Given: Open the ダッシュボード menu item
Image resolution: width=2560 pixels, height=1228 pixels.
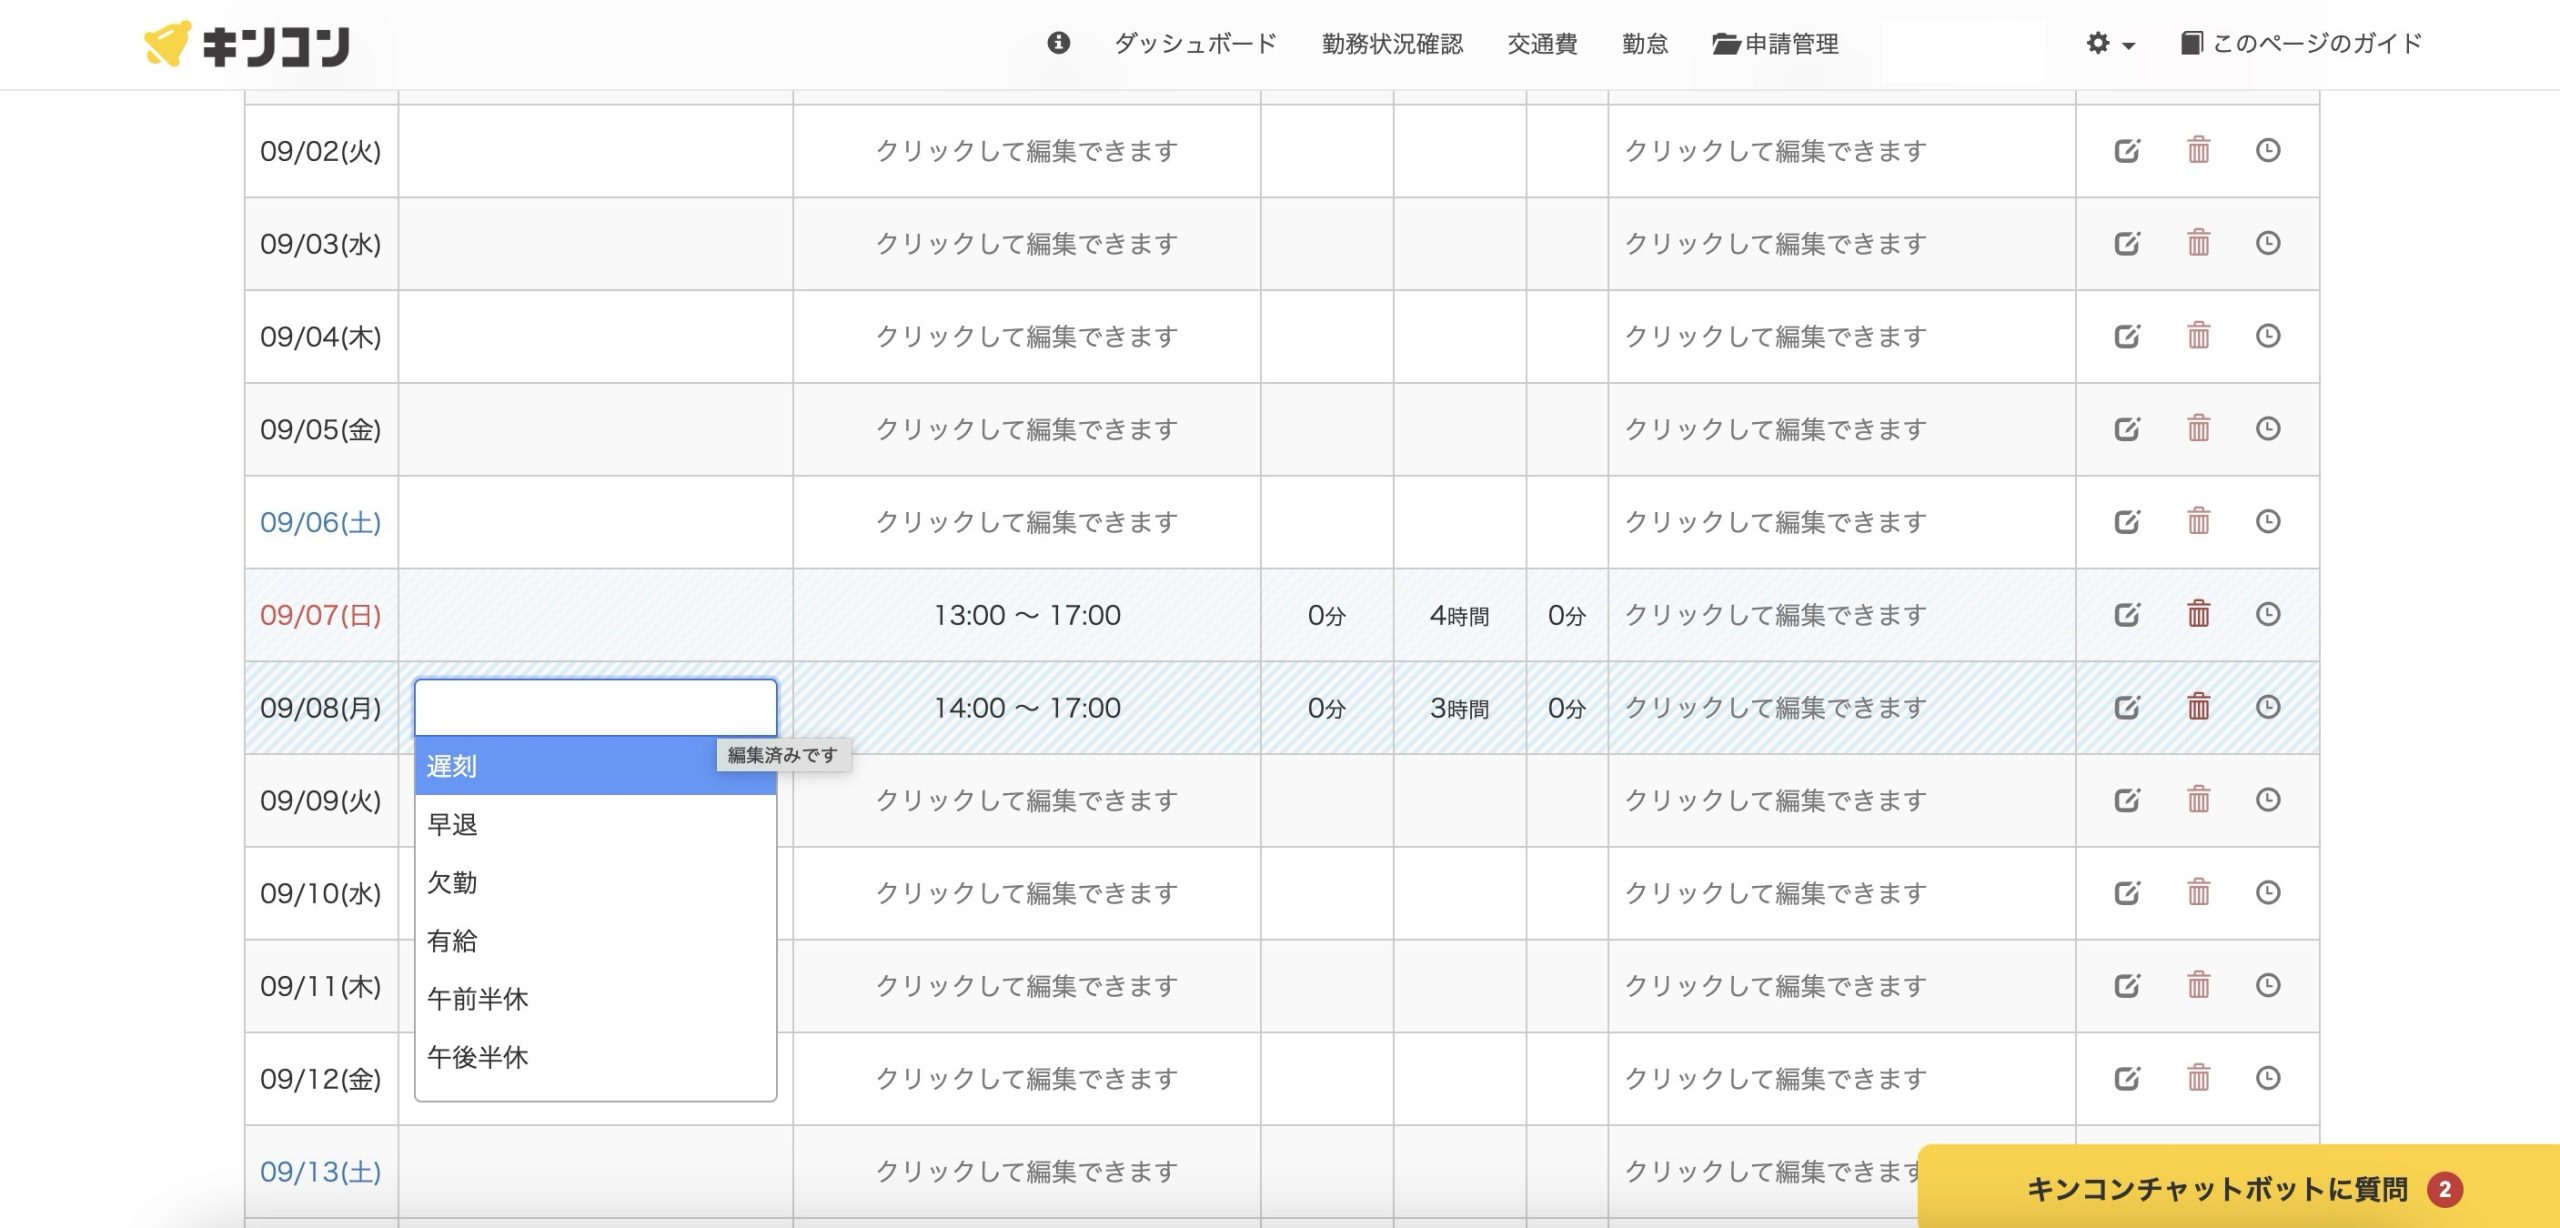Looking at the screenshot, I should (x=1195, y=44).
